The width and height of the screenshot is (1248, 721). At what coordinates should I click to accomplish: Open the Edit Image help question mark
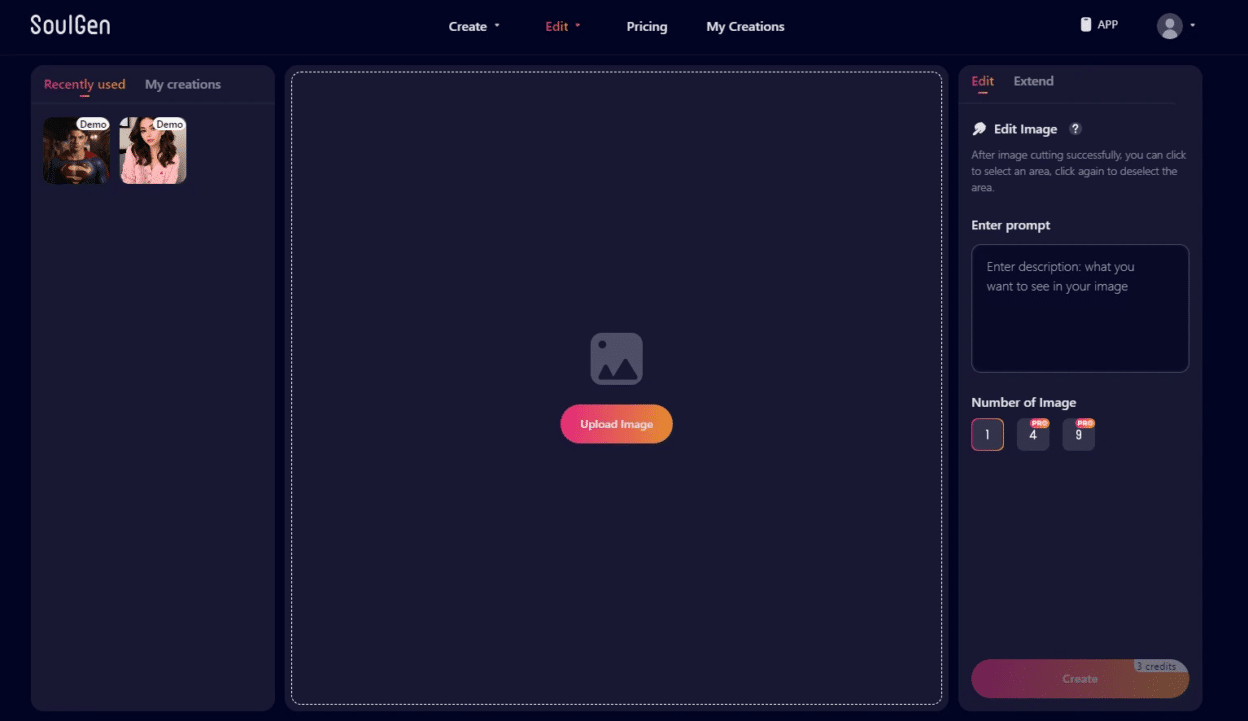click(x=1075, y=128)
